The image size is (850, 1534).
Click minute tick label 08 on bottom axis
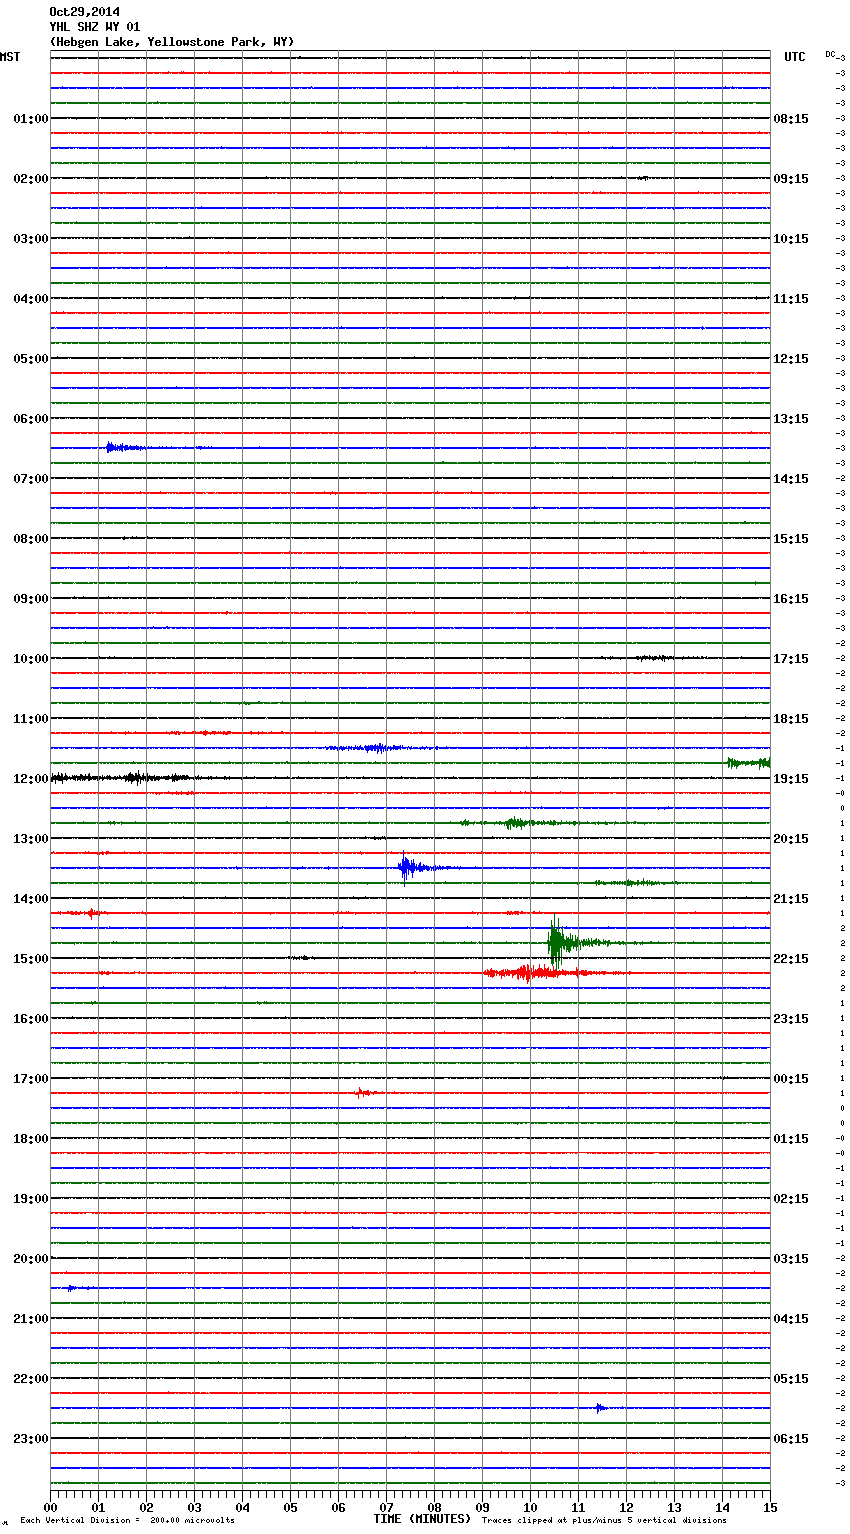(x=434, y=1507)
